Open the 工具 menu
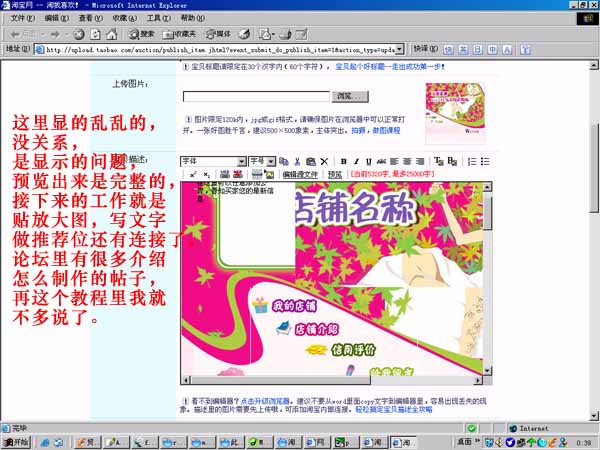 pos(159,18)
